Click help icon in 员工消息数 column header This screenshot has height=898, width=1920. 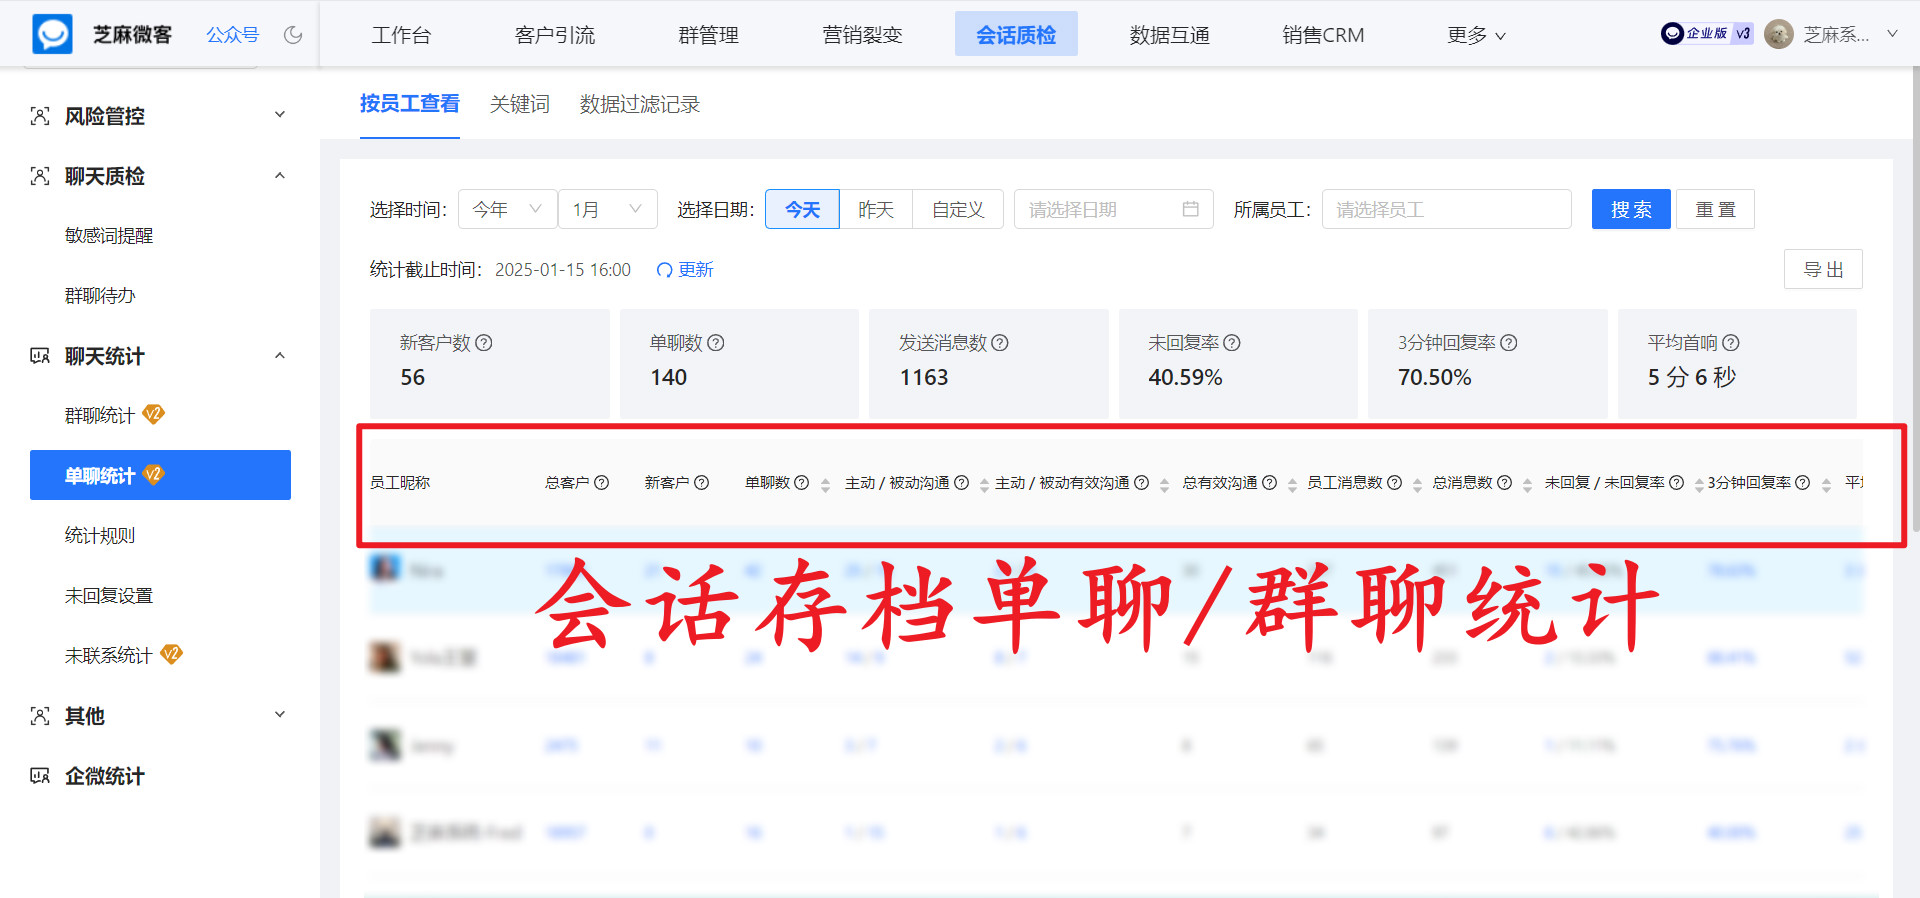(1395, 483)
